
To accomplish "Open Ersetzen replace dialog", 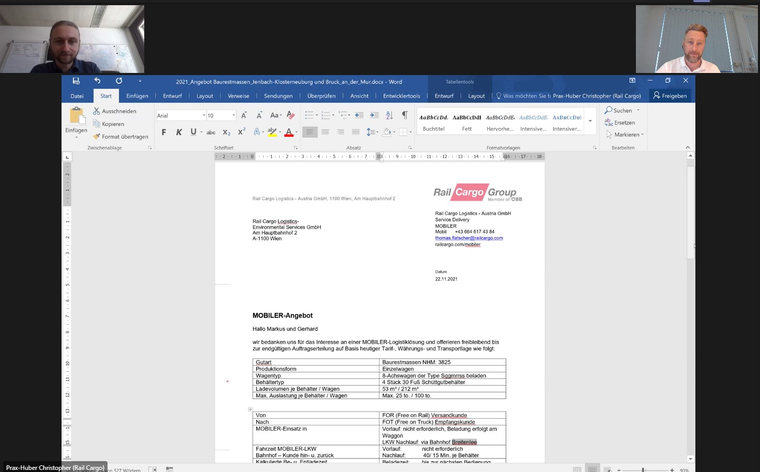I will (x=620, y=123).
